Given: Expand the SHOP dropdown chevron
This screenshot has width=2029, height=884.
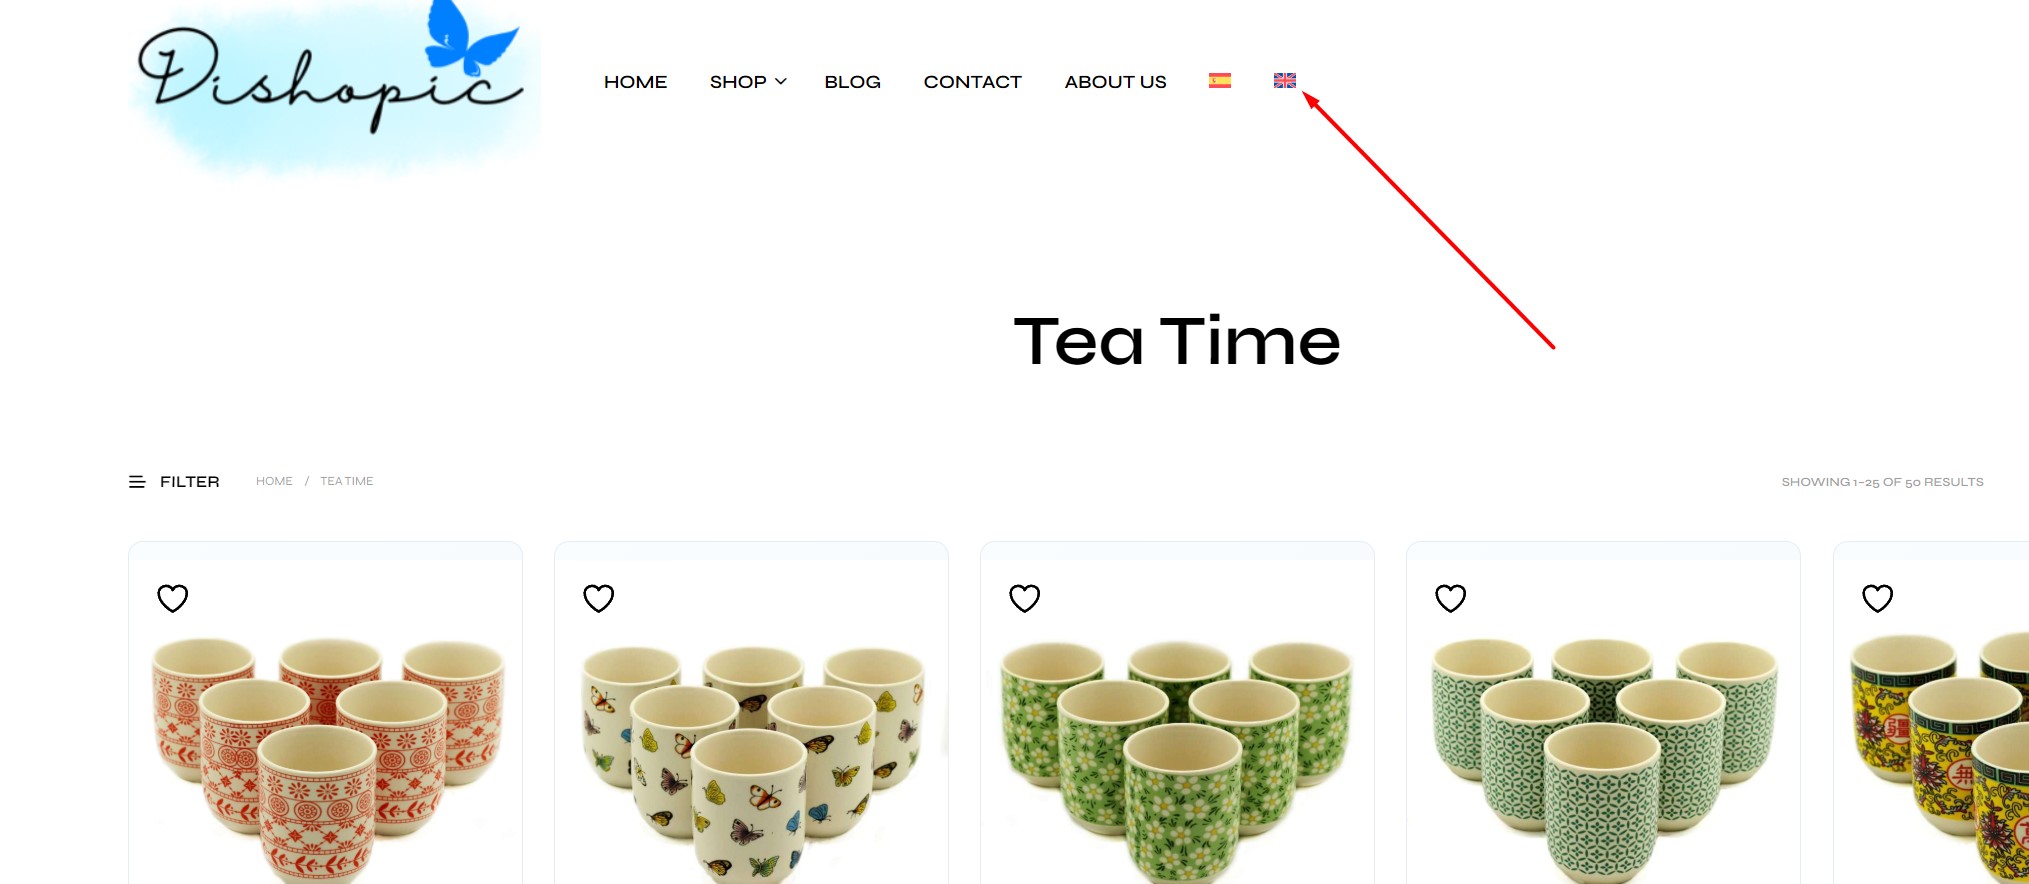Looking at the screenshot, I should click(781, 82).
